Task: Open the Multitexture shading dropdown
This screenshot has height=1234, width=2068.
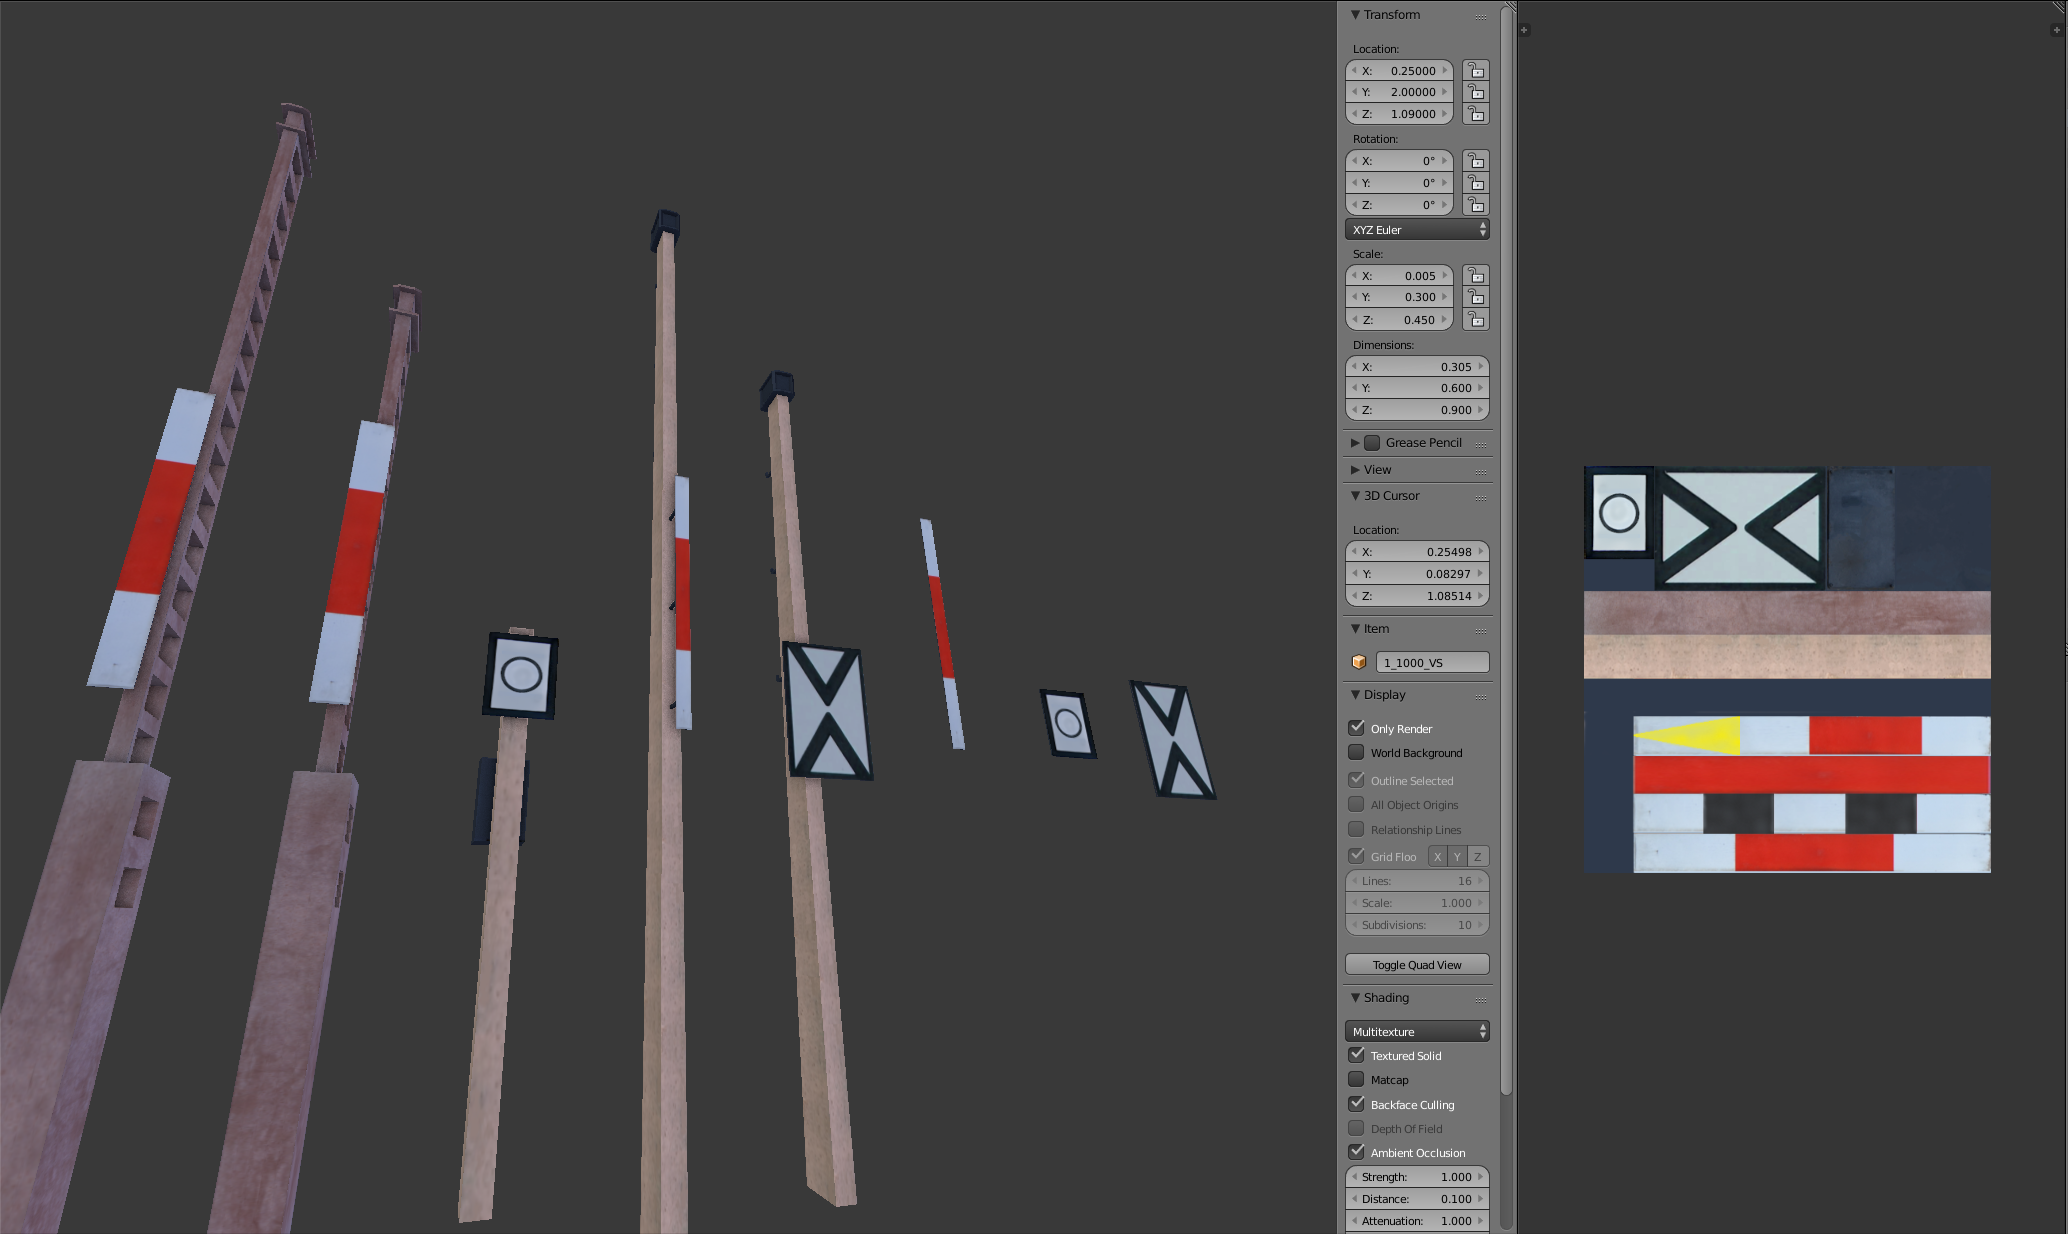Action: (1417, 1031)
